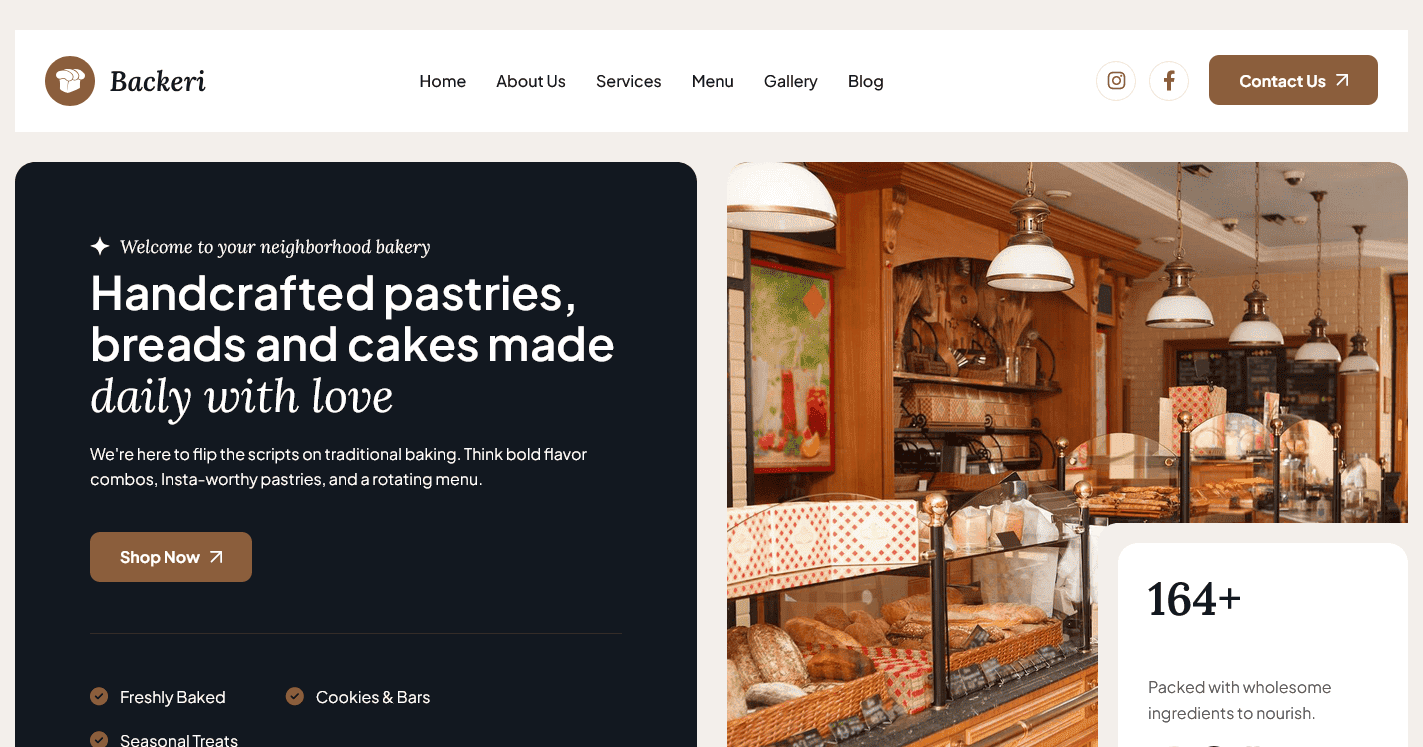Click the bakery interior hero image
Viewport: 1423px width, 747px height.
click(x=1067, y=454)
